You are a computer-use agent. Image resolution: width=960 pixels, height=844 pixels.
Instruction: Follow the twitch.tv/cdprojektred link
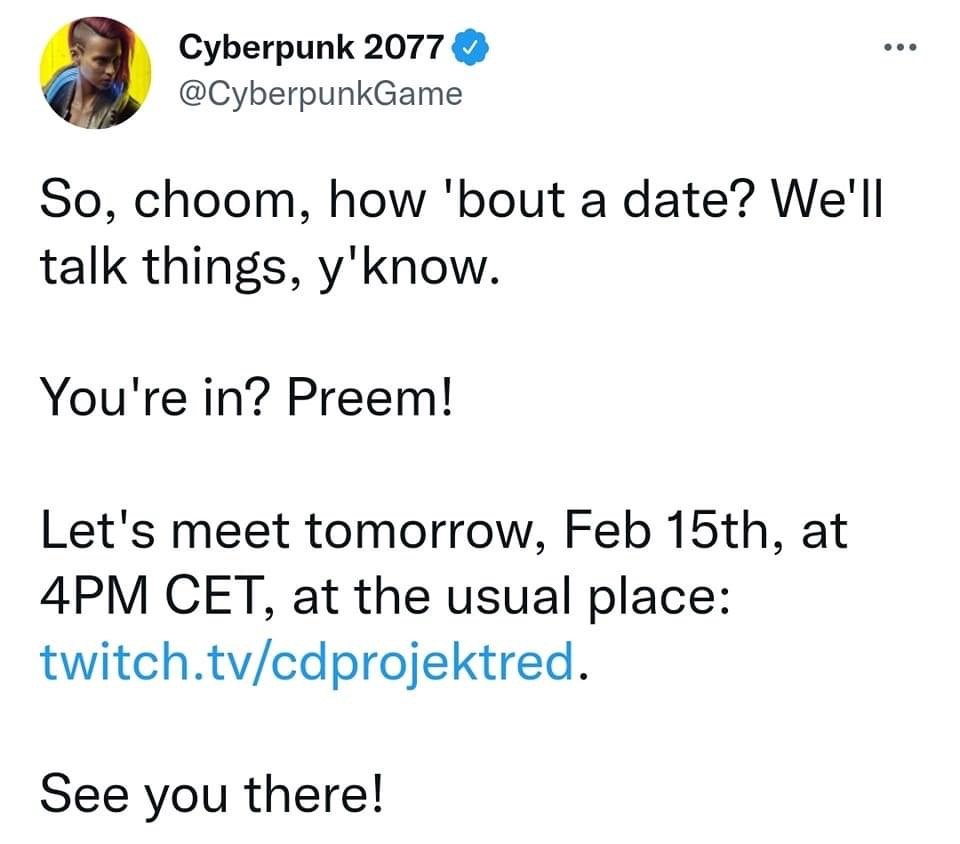coord(307,662)
